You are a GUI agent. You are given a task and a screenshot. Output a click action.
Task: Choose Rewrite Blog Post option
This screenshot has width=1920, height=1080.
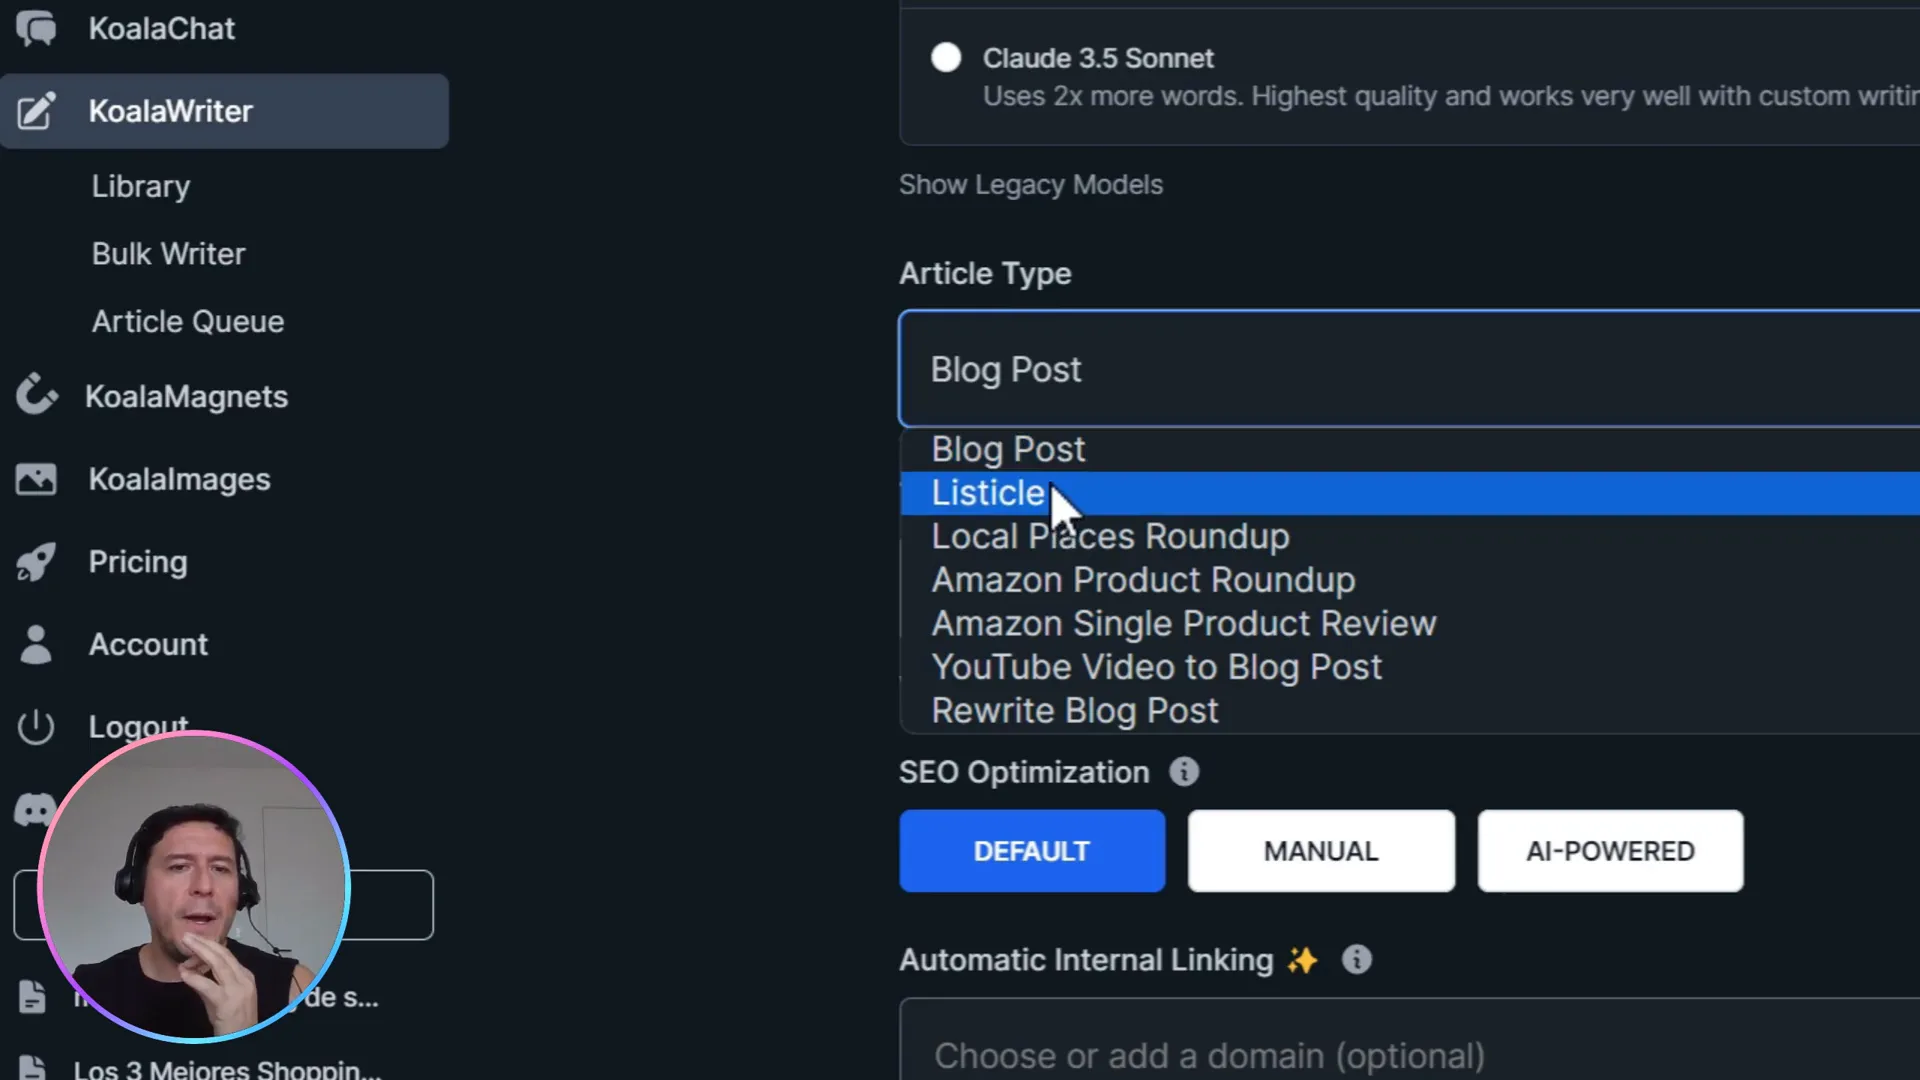coord(1410,711)
